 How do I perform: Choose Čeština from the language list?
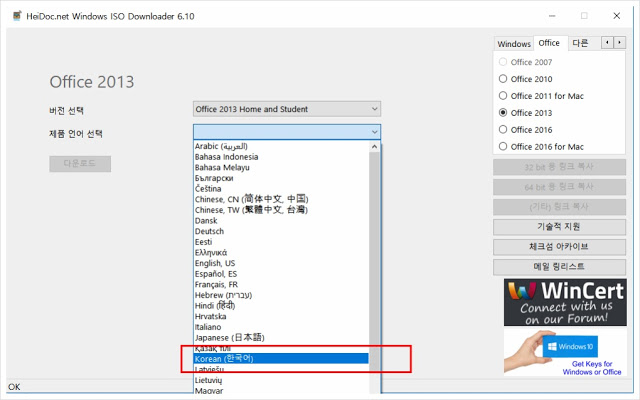[281, 189]
